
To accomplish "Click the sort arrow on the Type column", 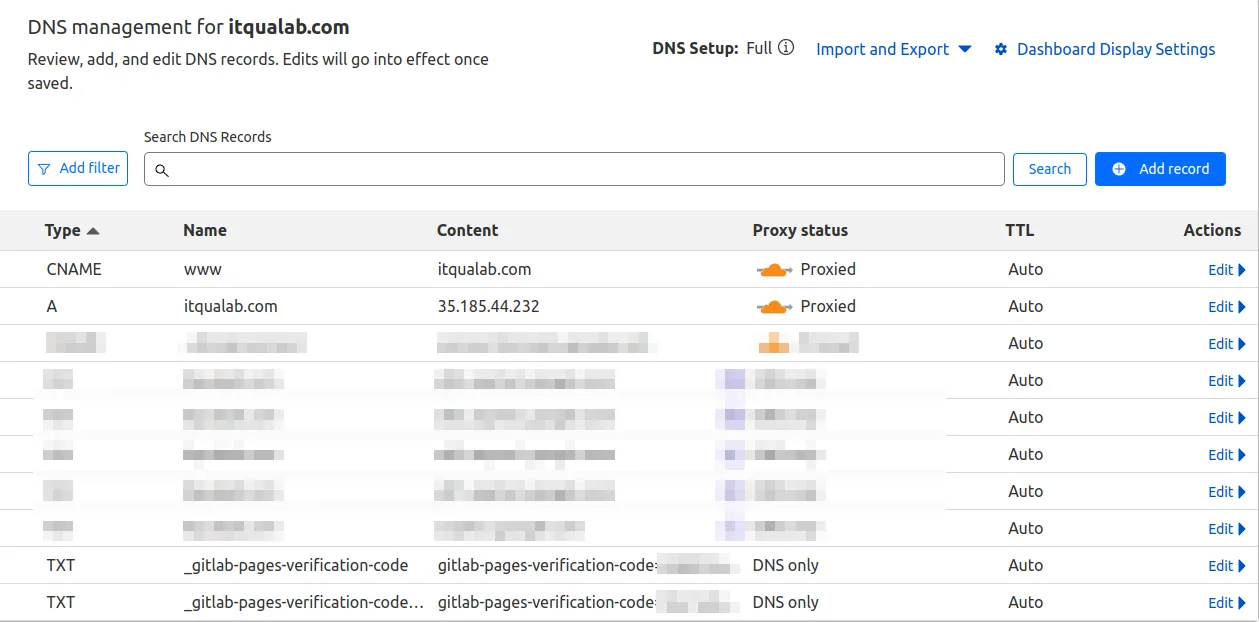I will click(91, 230).
